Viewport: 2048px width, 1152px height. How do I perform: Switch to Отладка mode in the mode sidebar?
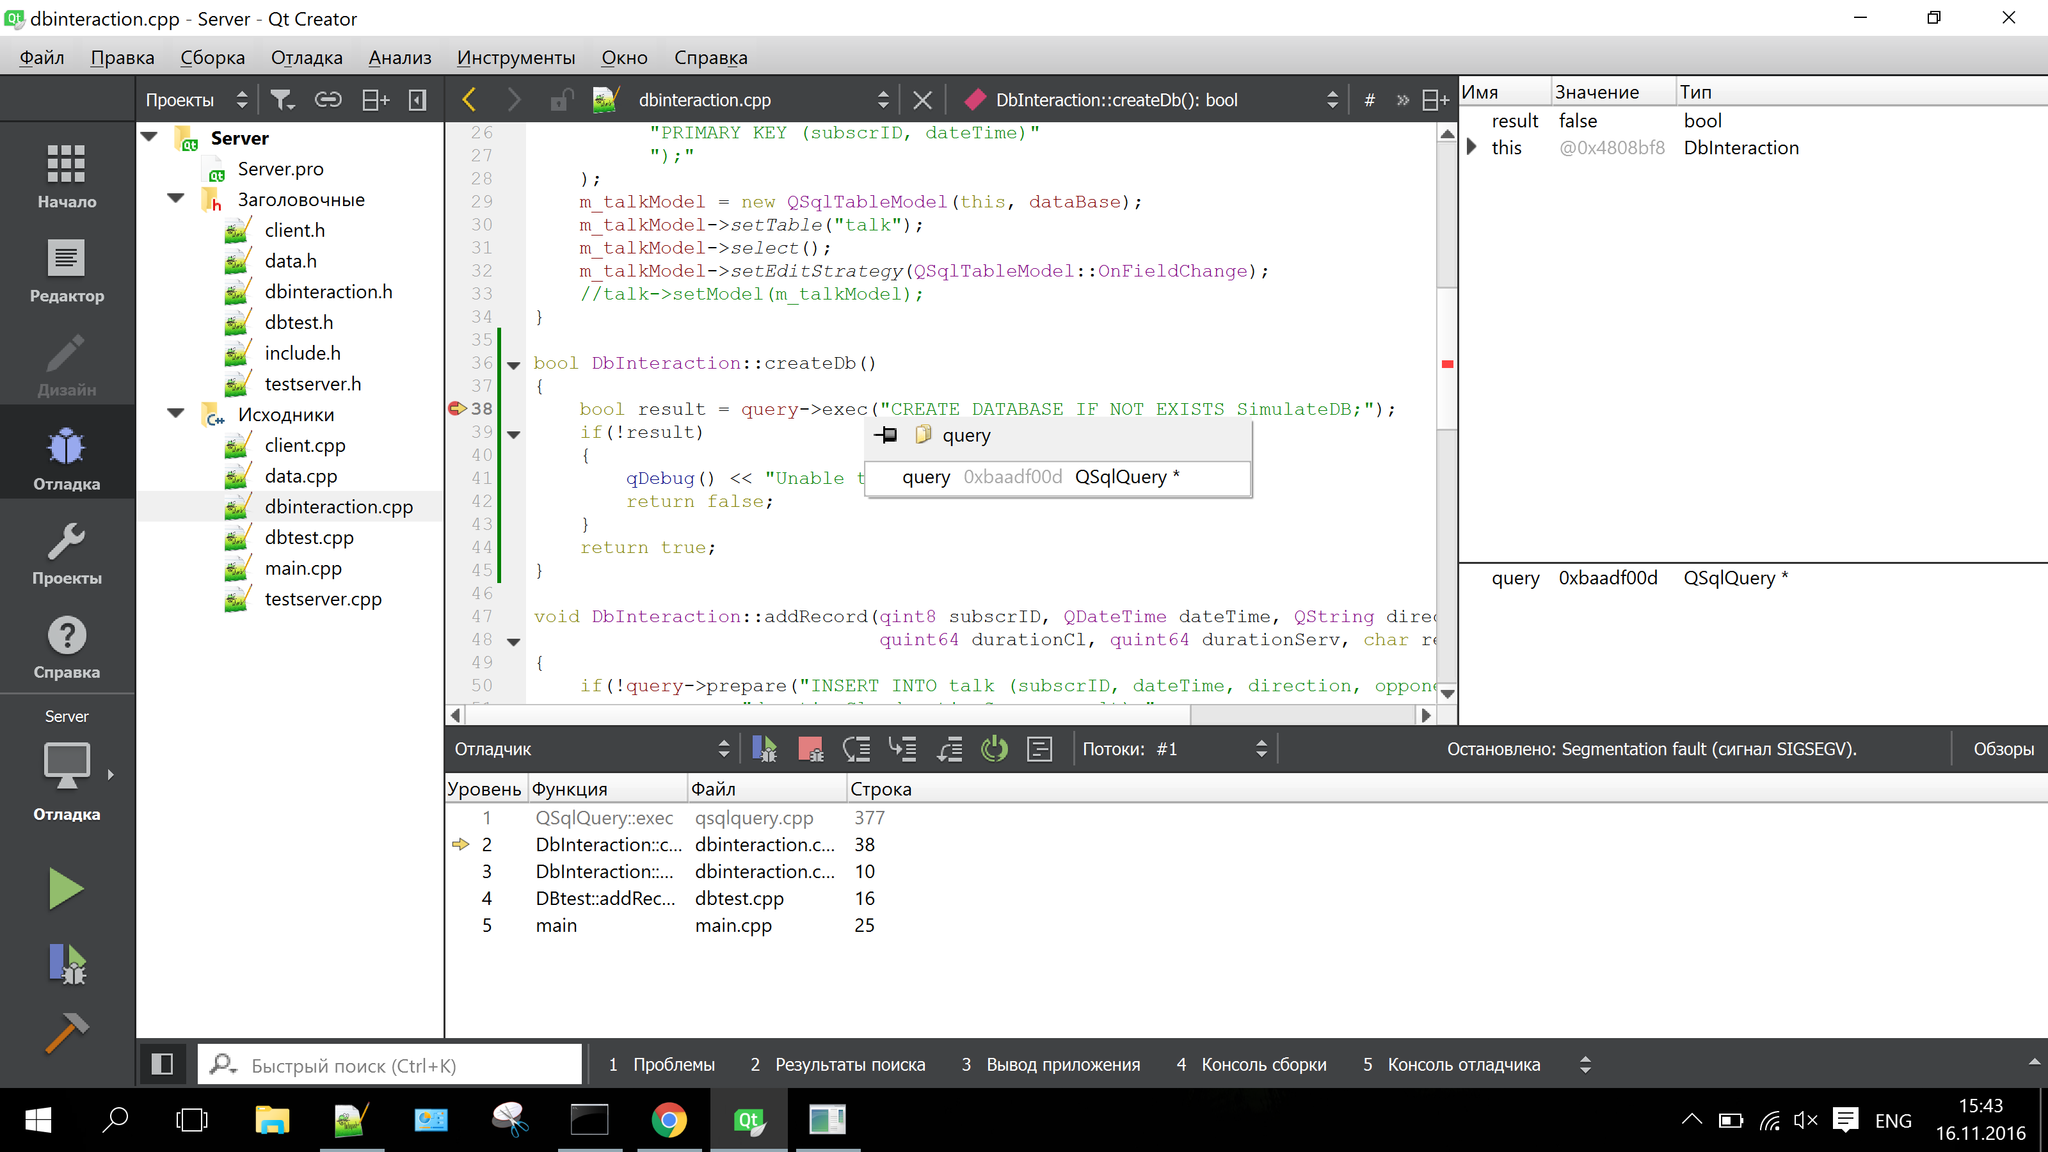click(66, 458)
